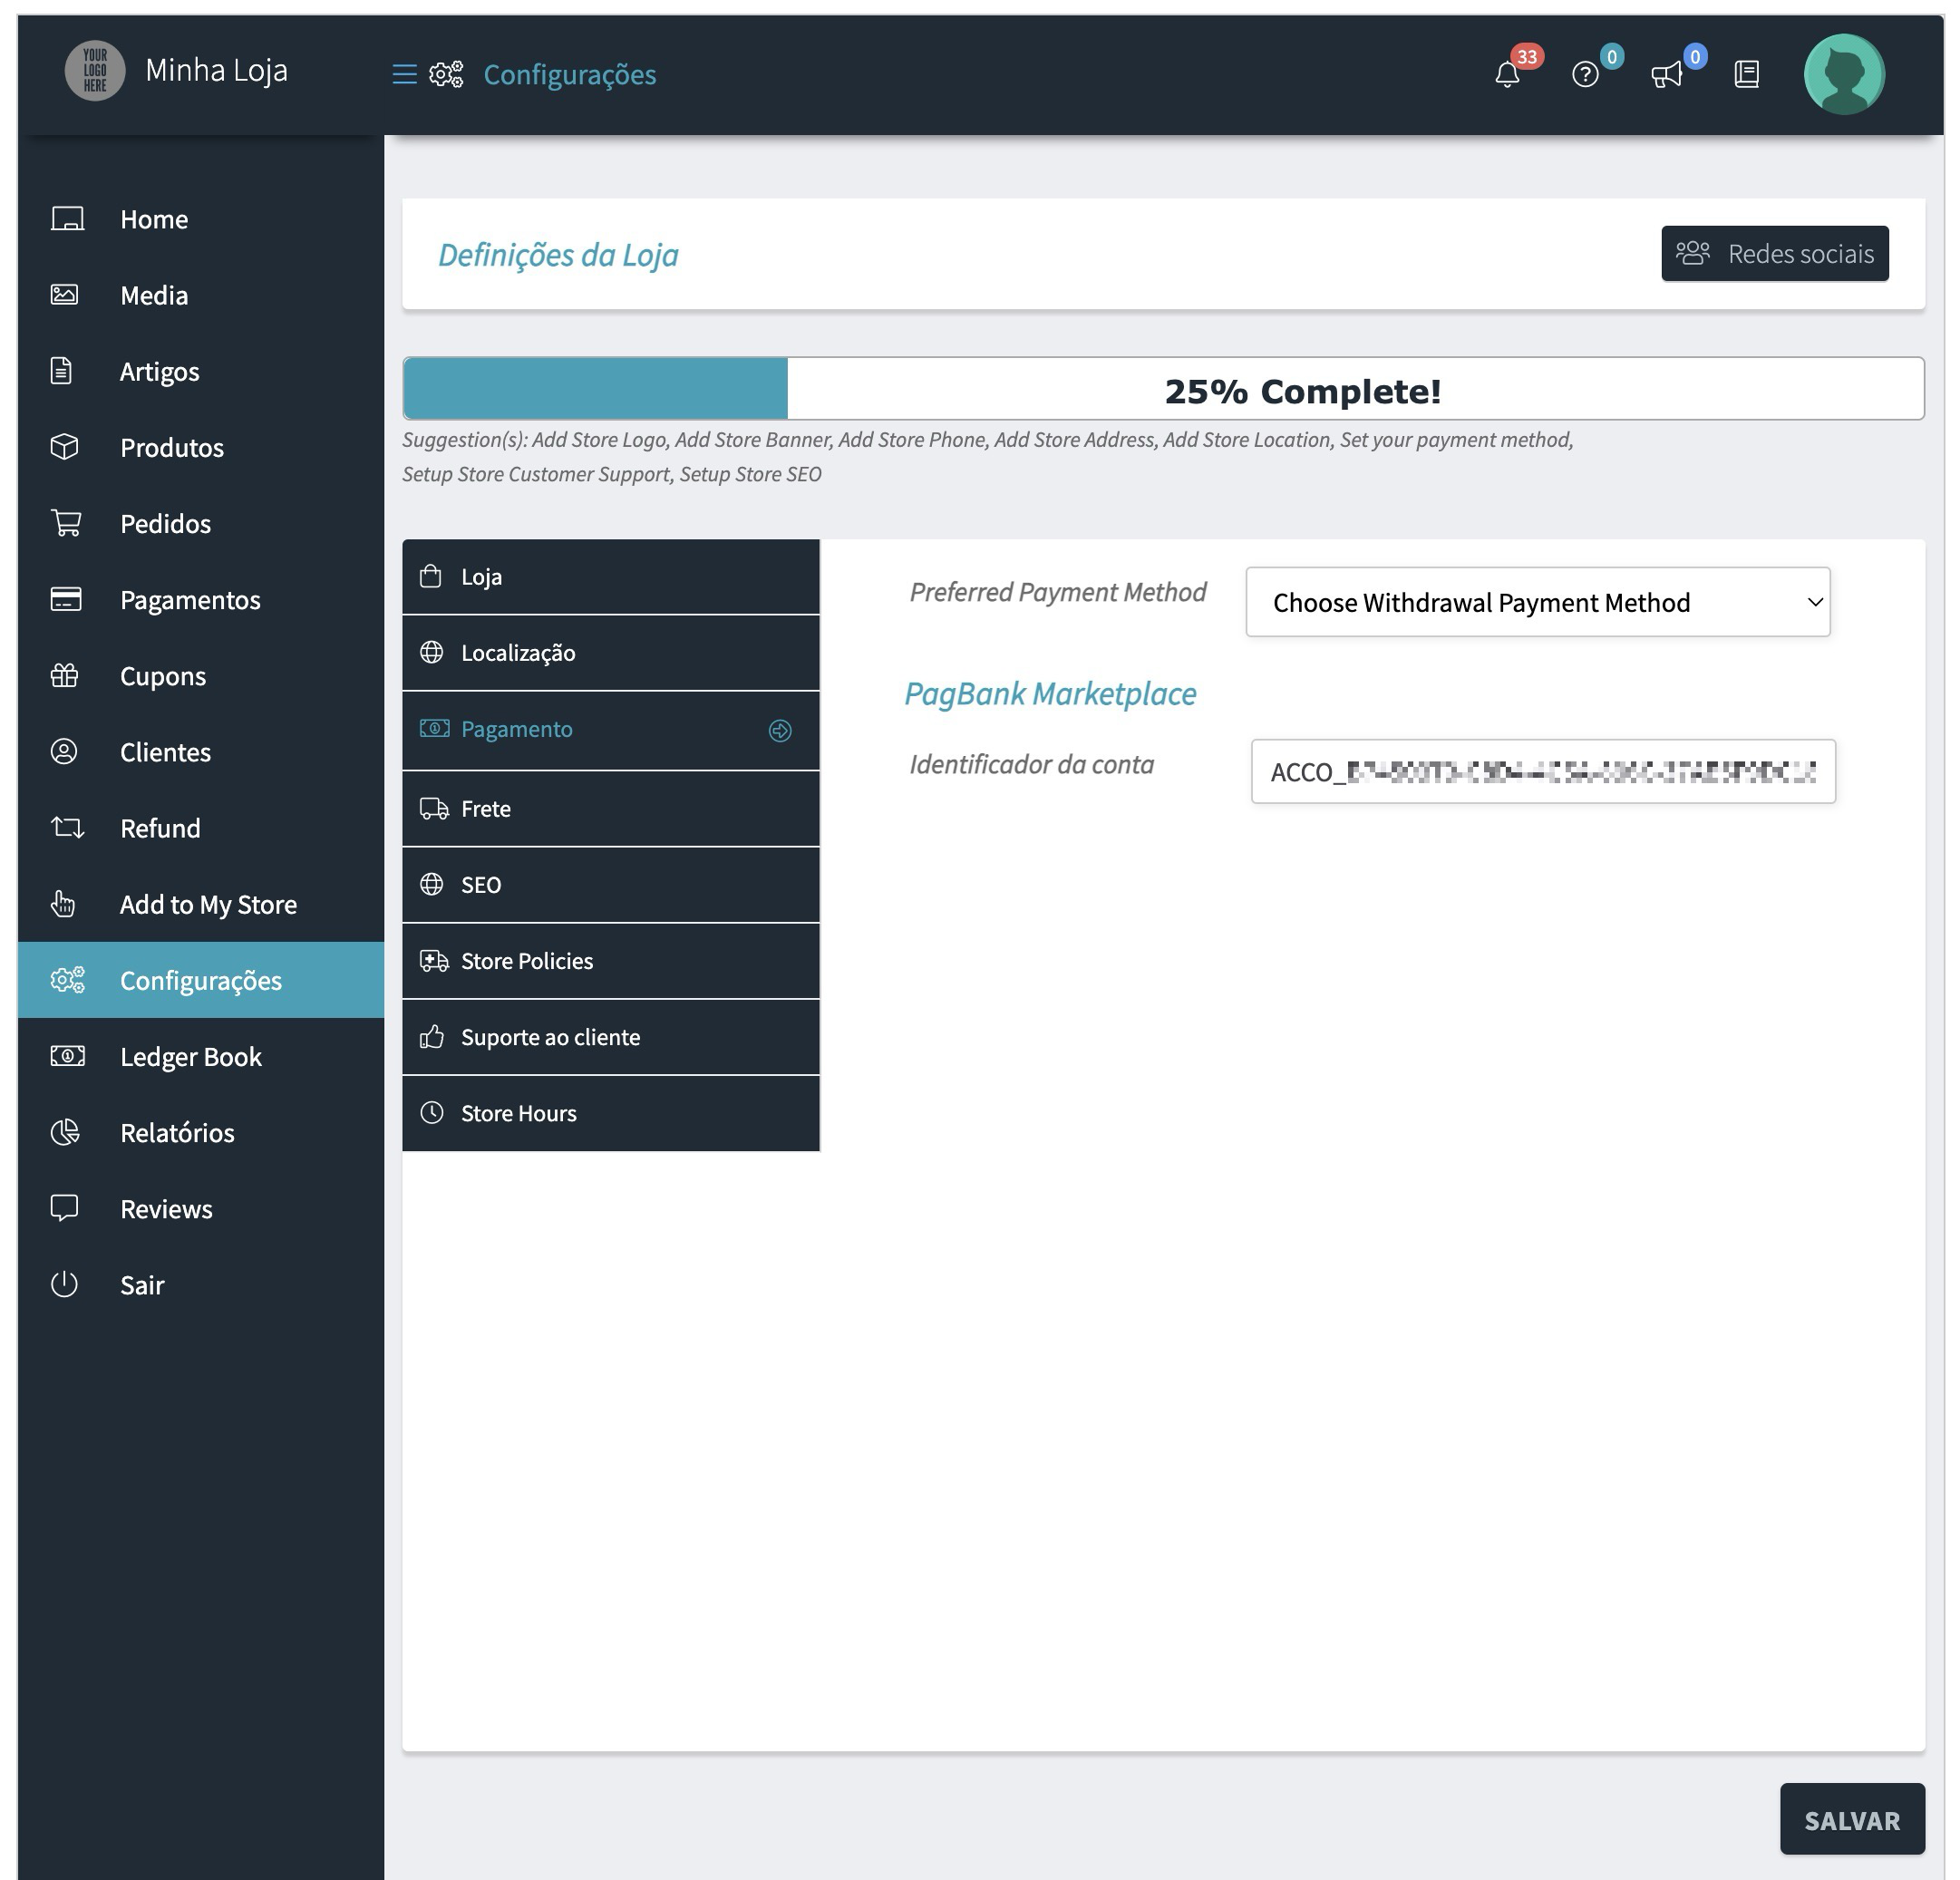Click the user profile avatar
This screenshot has width=1960, height=1880.
coord(1844,74)
